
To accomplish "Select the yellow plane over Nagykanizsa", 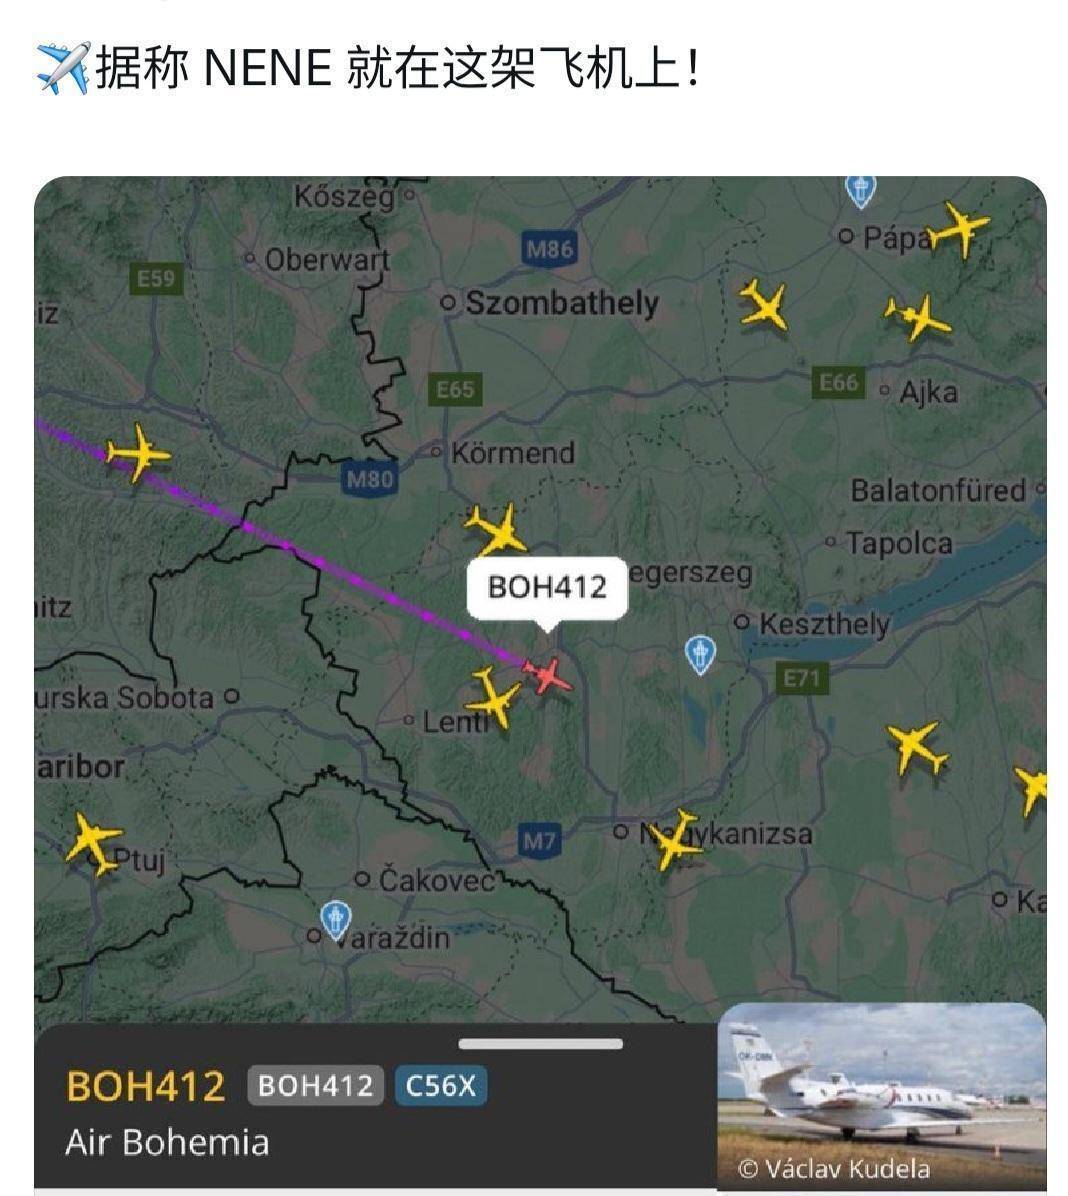I will point(674,839).
